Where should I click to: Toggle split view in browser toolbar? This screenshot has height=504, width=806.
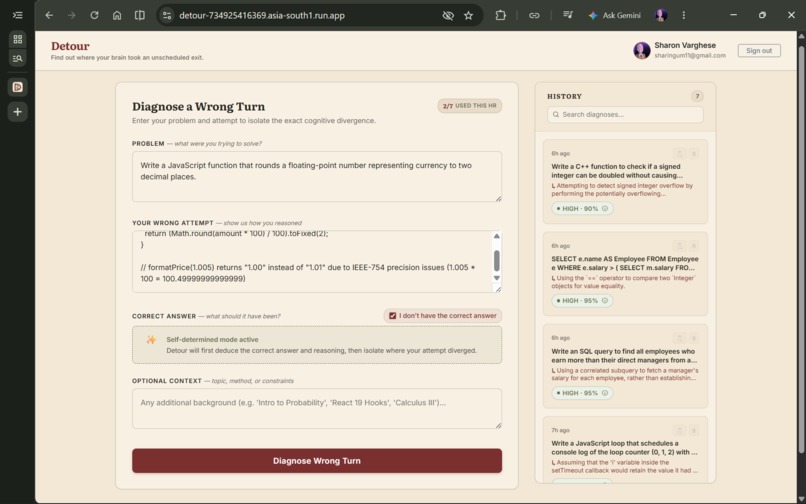139,15
